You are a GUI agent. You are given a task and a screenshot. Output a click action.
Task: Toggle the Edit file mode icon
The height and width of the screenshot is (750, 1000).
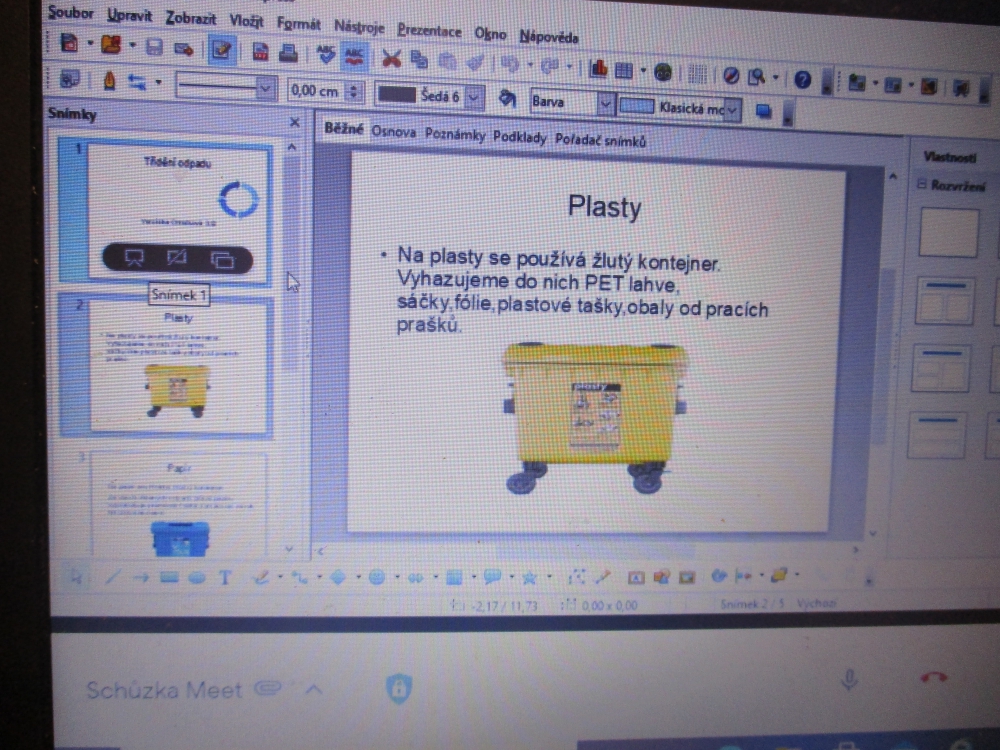222,50
